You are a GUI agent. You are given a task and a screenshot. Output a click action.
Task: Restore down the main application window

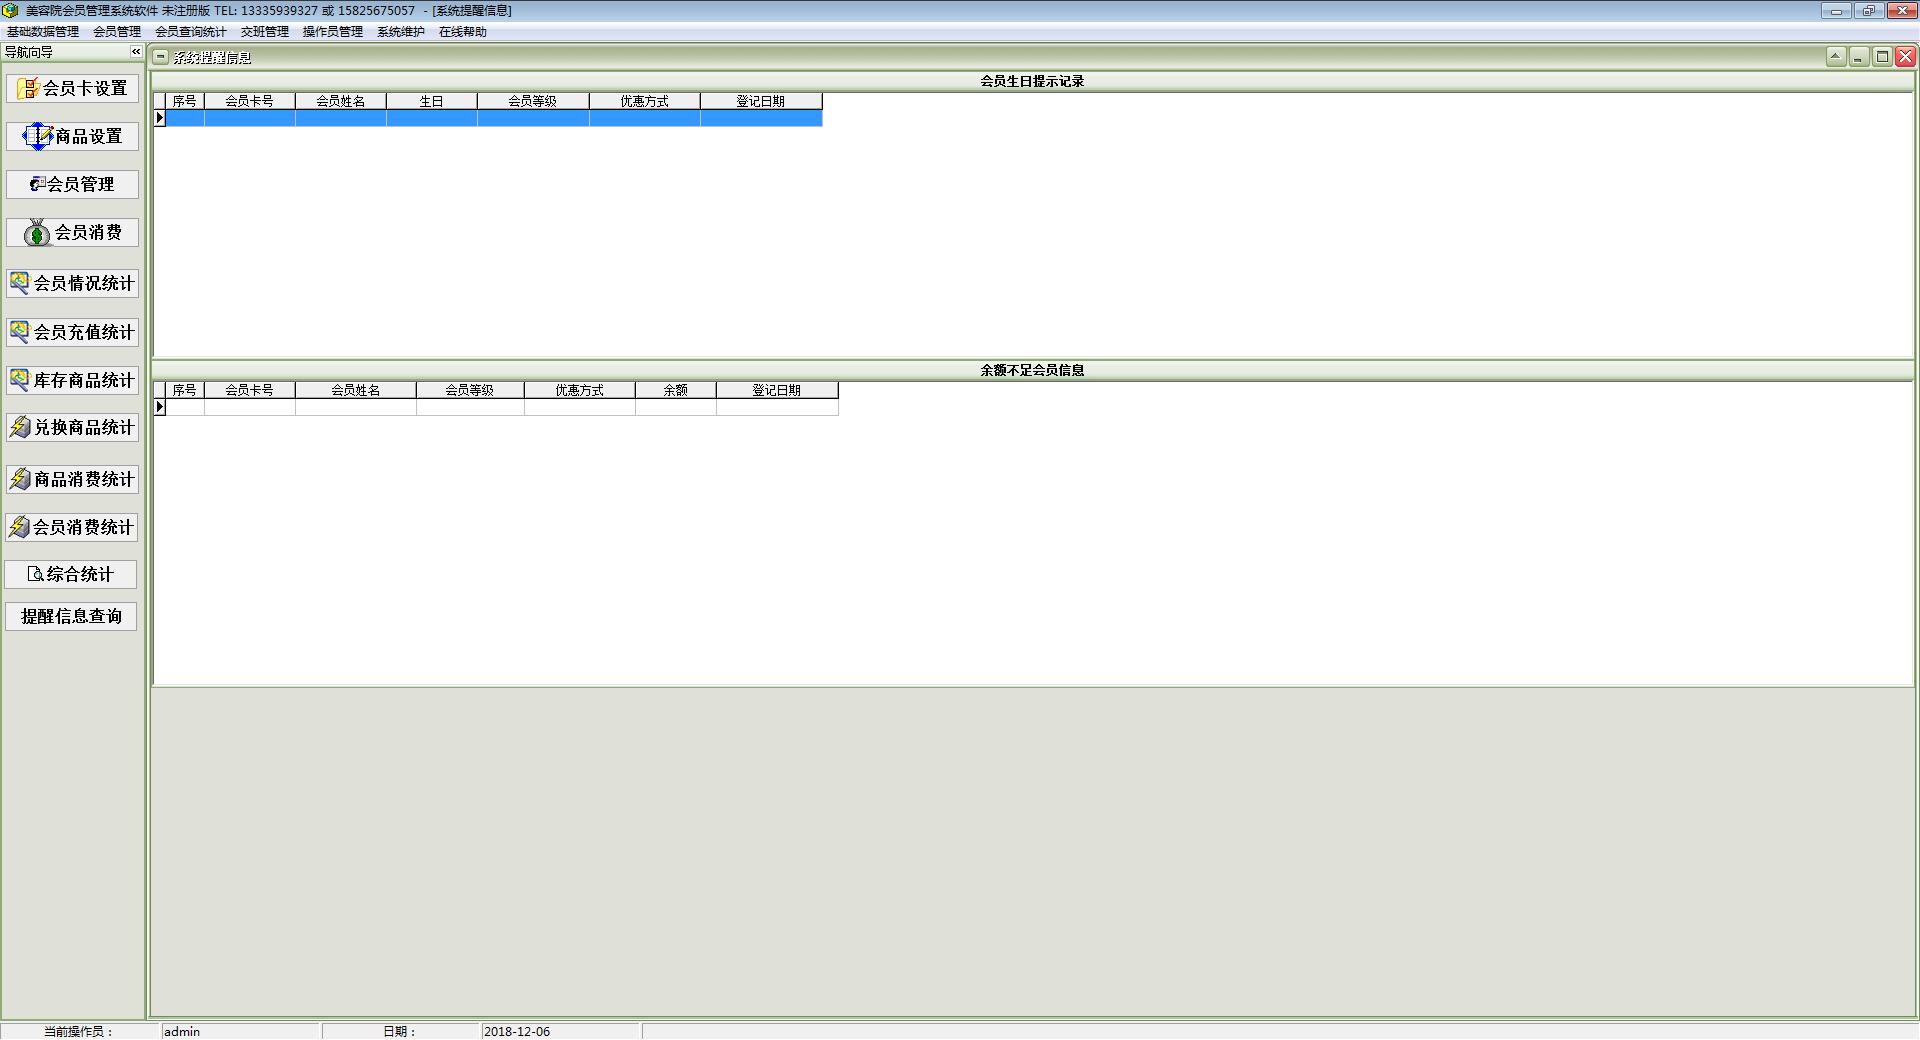tap(1868, 11)
